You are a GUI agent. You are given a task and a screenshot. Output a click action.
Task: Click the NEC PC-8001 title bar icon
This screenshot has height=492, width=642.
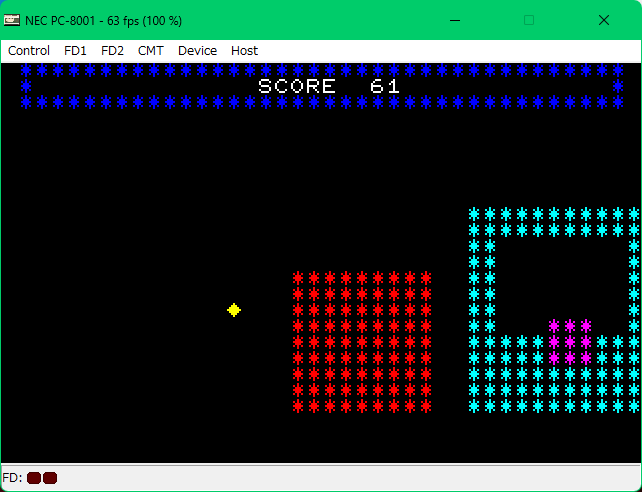point(13,20)
